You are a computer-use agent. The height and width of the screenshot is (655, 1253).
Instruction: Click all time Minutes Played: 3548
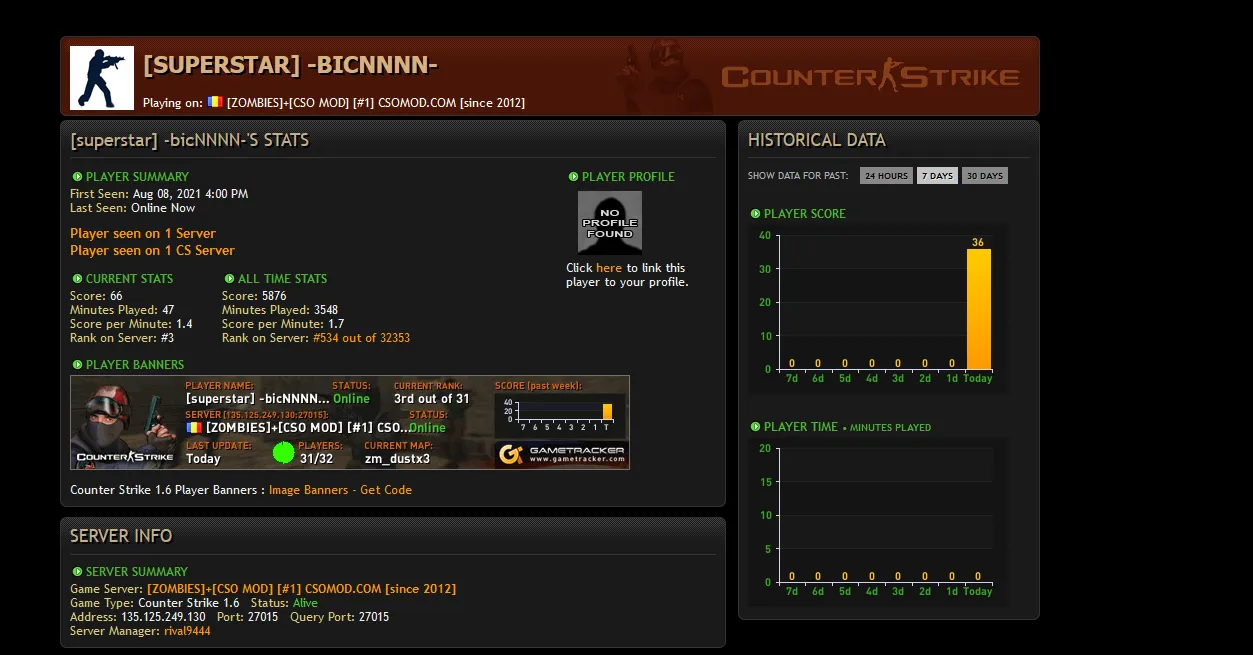(326, 310)
